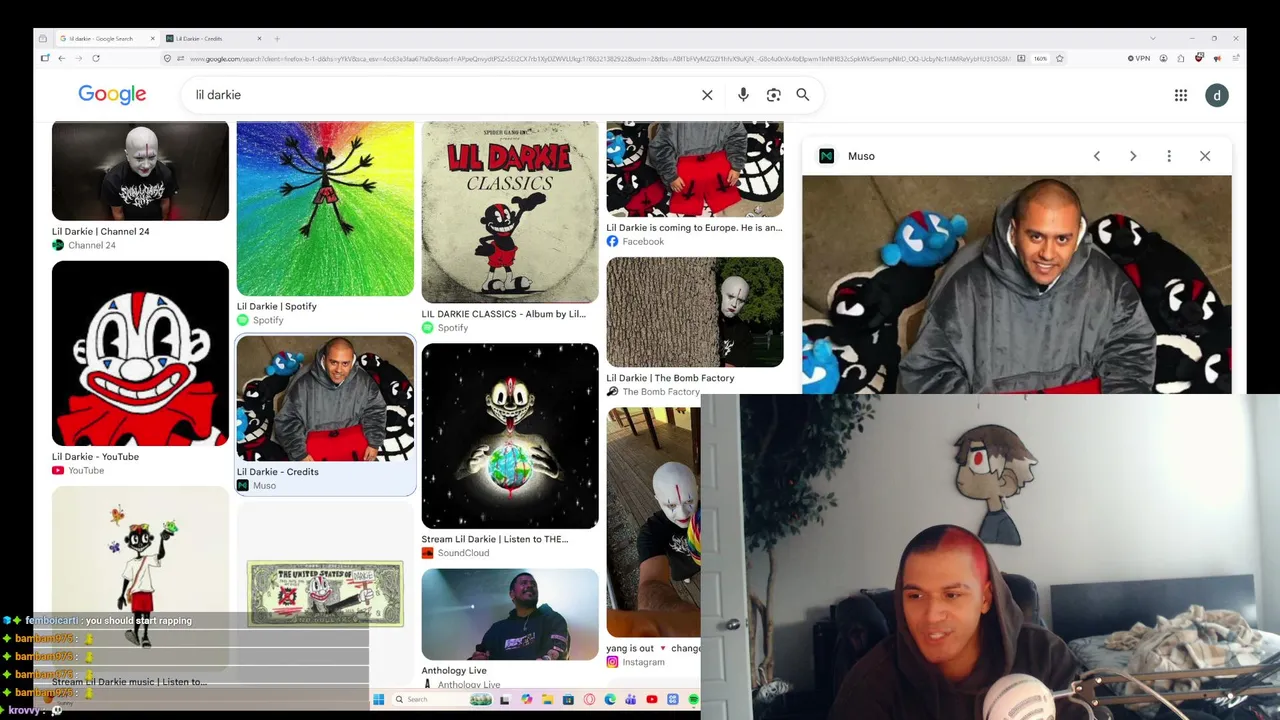Show next image in the Muso preview panel
The image size is (1280, 720).
pyautogui.click(x=1133, y=156)
